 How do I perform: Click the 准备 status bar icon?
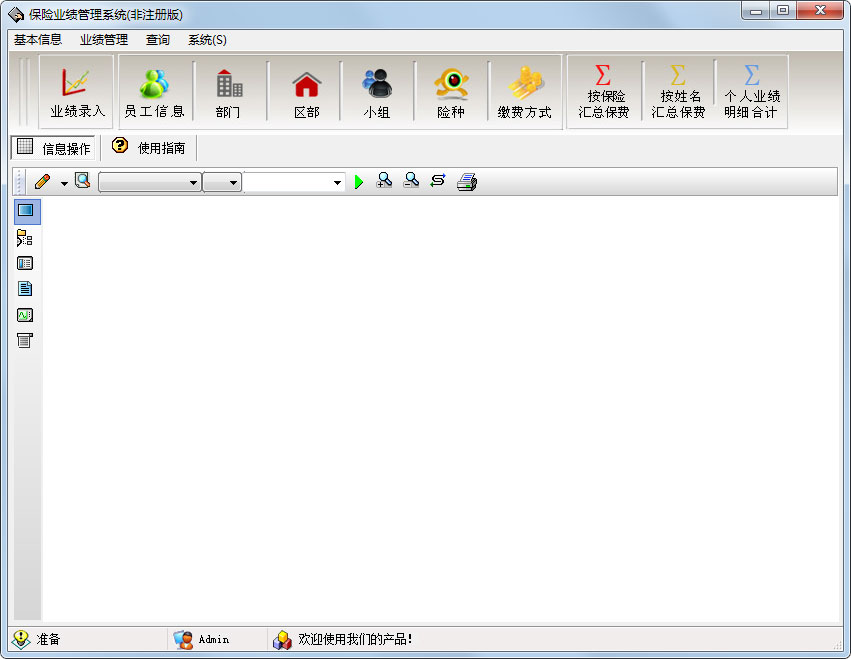(x=21, y=639)
